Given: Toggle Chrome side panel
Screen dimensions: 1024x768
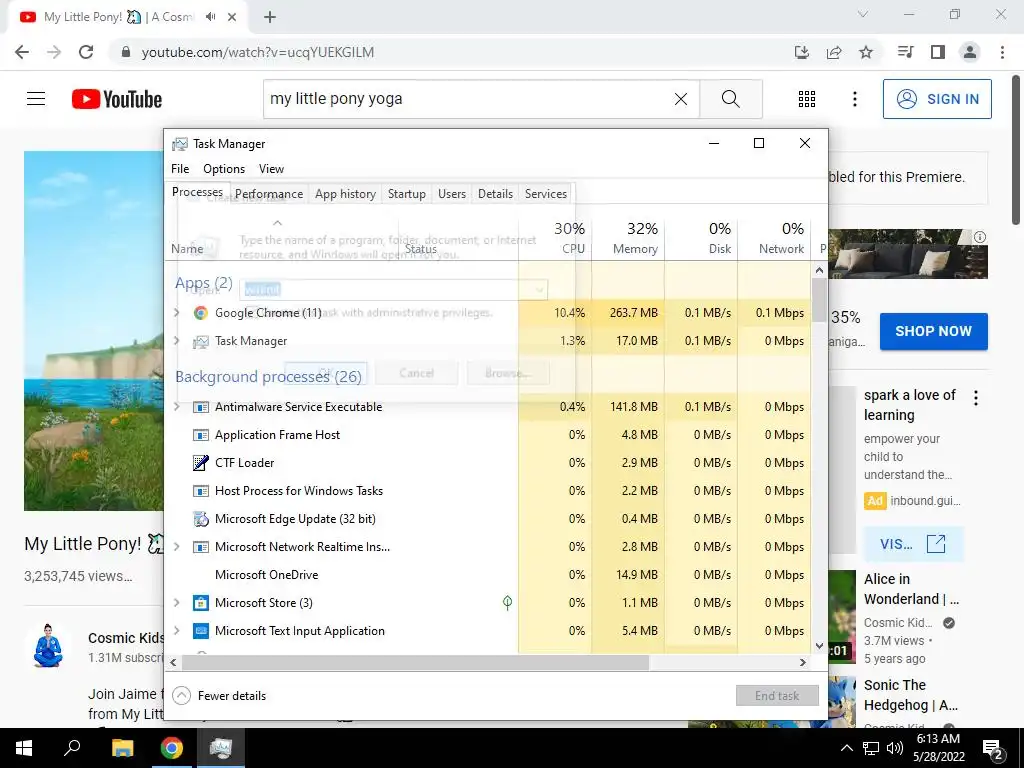Looking at the screenshot, I should pyautogui.click(x=938, y=52).
